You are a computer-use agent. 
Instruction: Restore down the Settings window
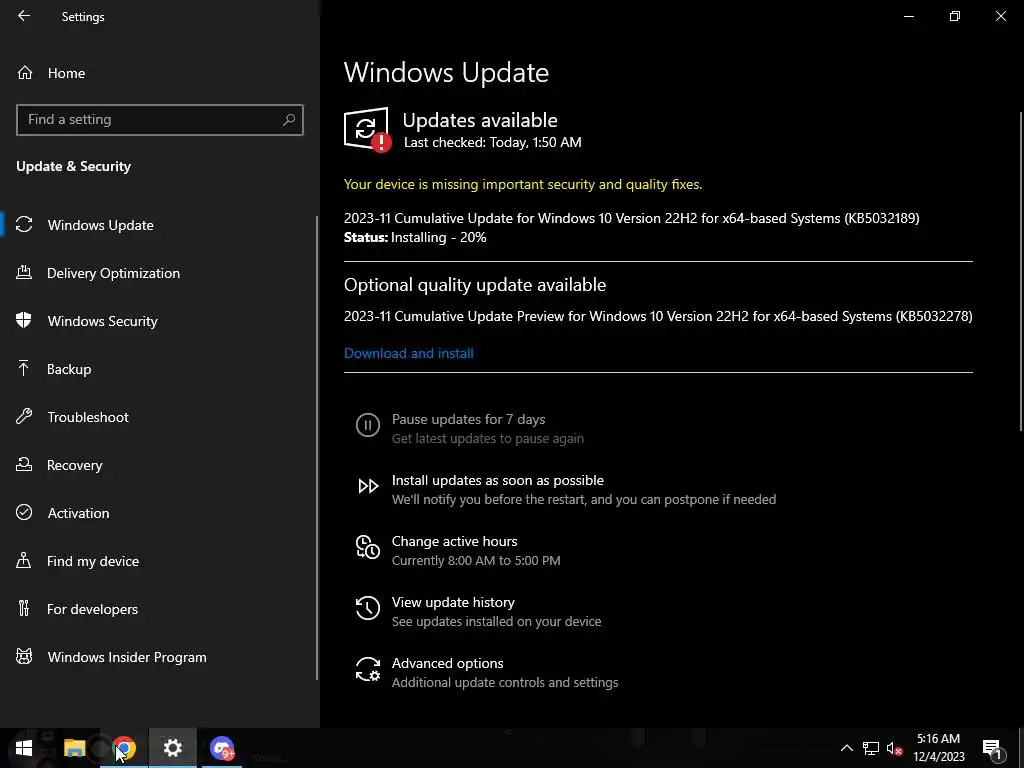[x=955, y=16]
